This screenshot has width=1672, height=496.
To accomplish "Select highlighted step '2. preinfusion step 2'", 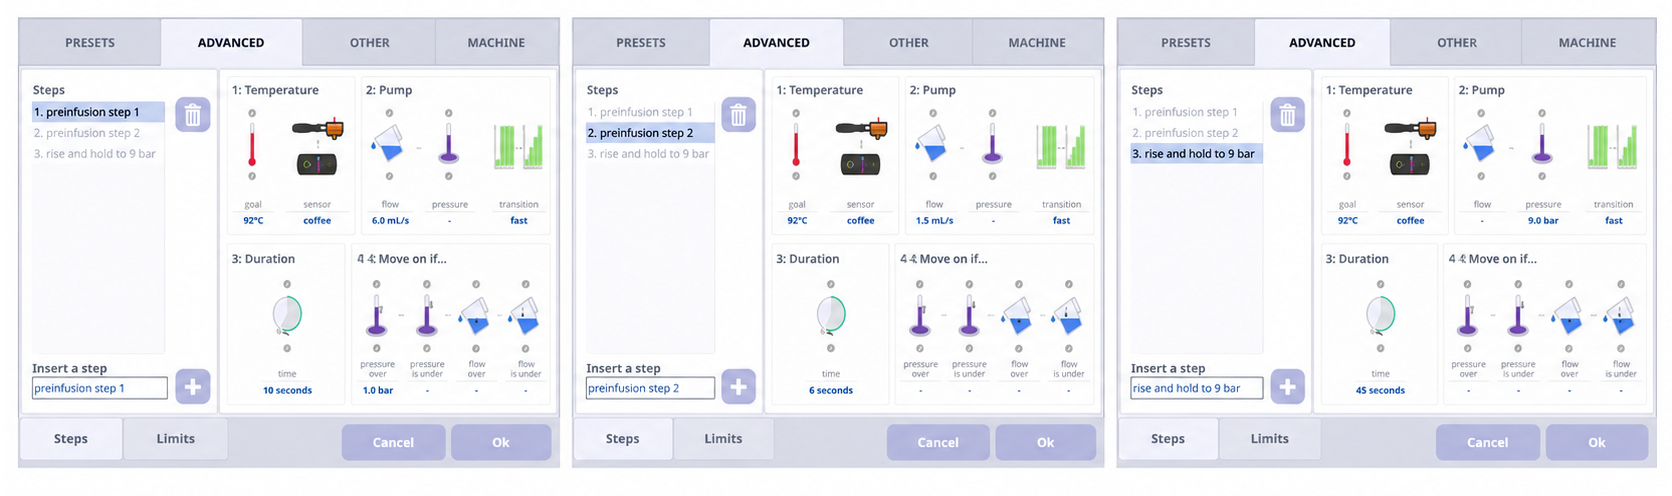I will [650, 133].
